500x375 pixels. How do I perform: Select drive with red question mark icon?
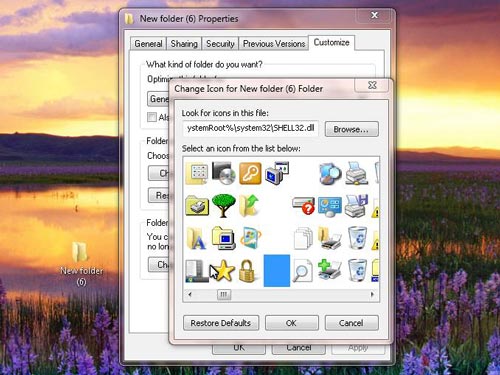303,206
